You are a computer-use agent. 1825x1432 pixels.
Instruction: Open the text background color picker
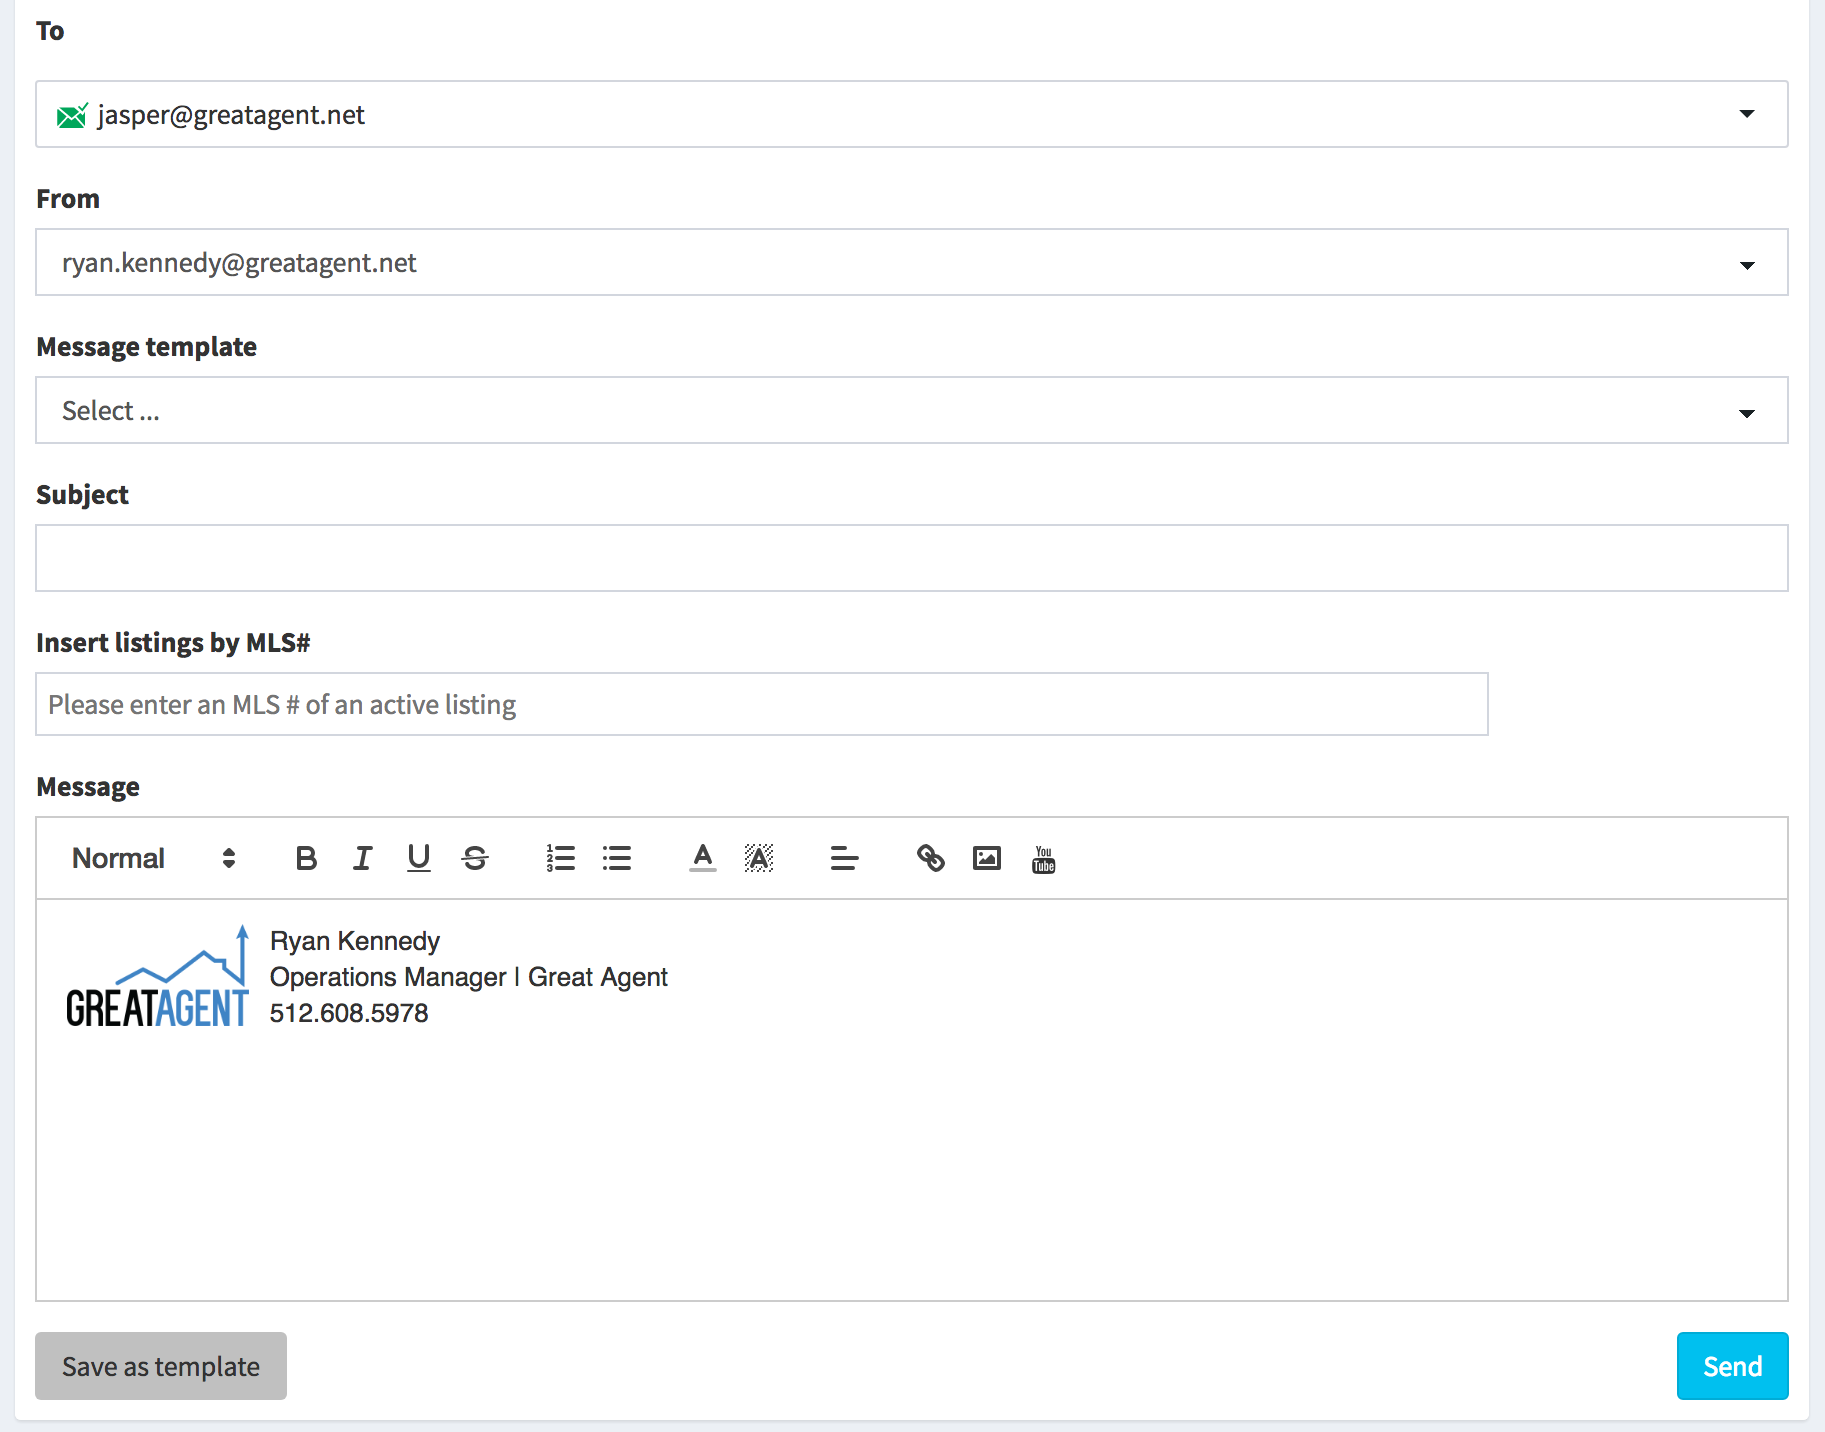pyautogui.click(x=759, y=858)
